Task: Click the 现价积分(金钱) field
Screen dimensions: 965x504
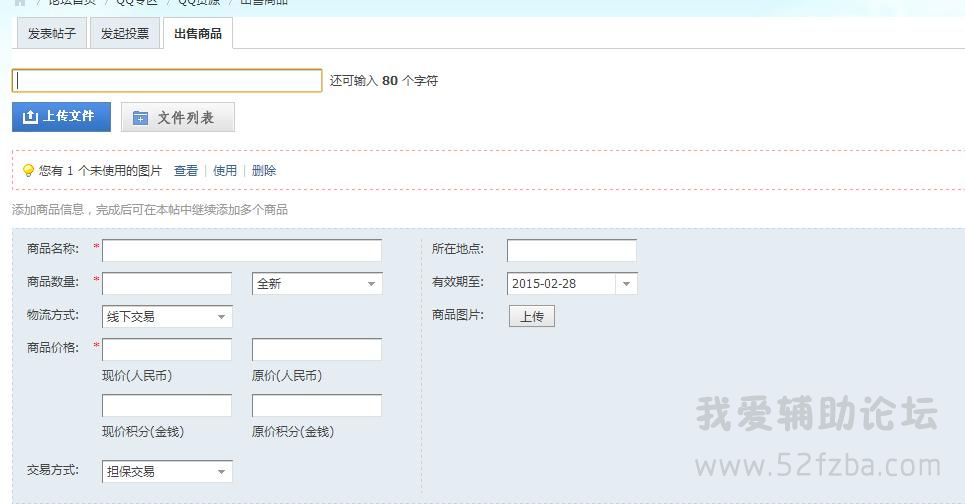Action: point(167,406)
